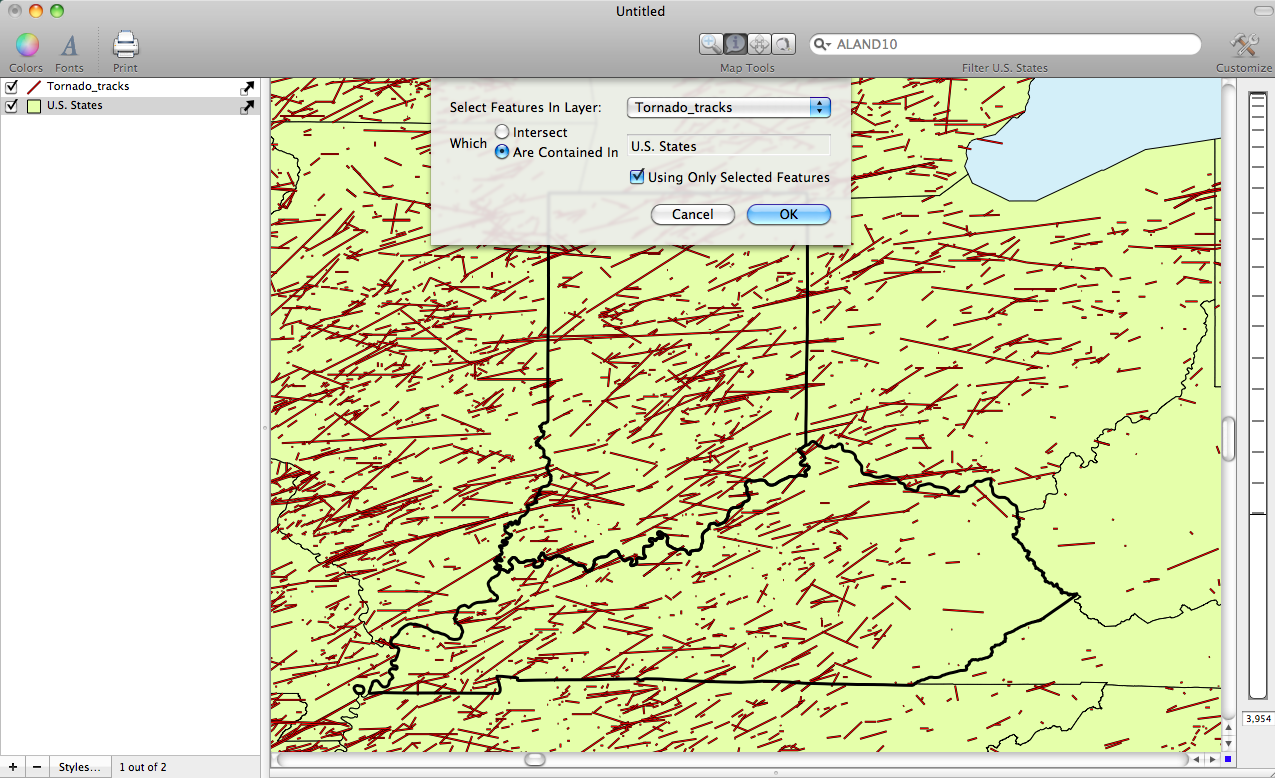Hide the U.S. States layer
Screen dimensions: 1275x778
coord(12,106)
